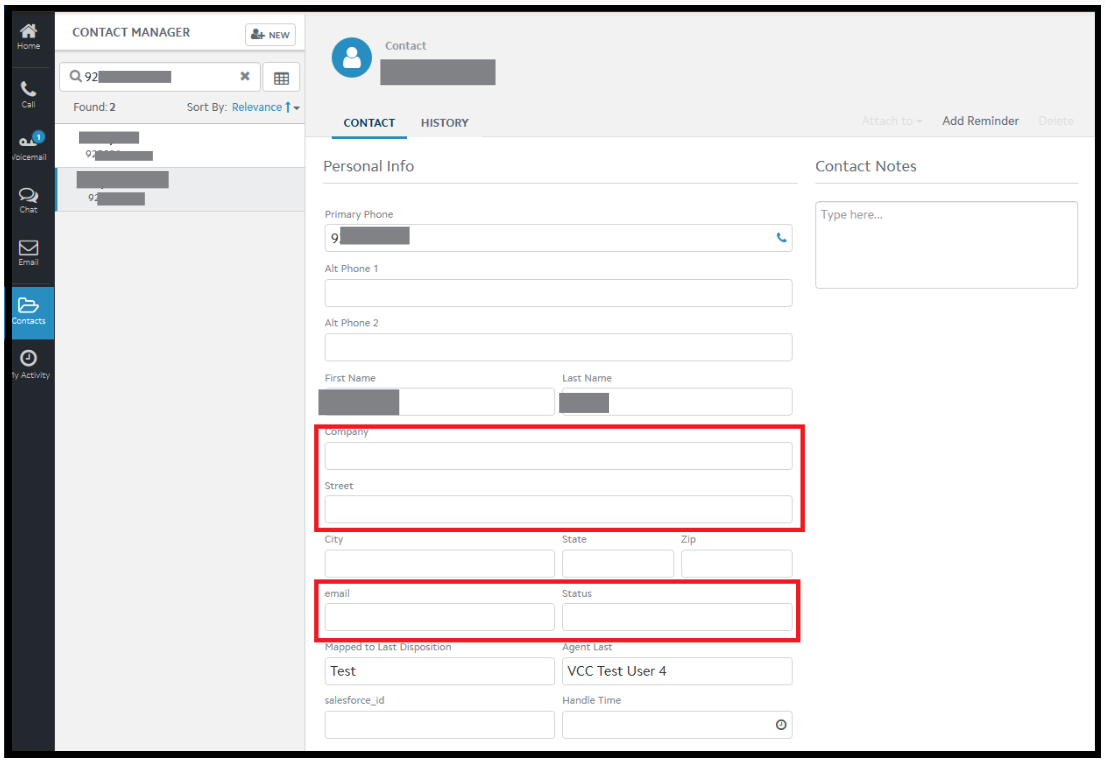Click the Primary Phone field
The width and height of the screenshot is (1105, 761).
click(x=558, y=238)
